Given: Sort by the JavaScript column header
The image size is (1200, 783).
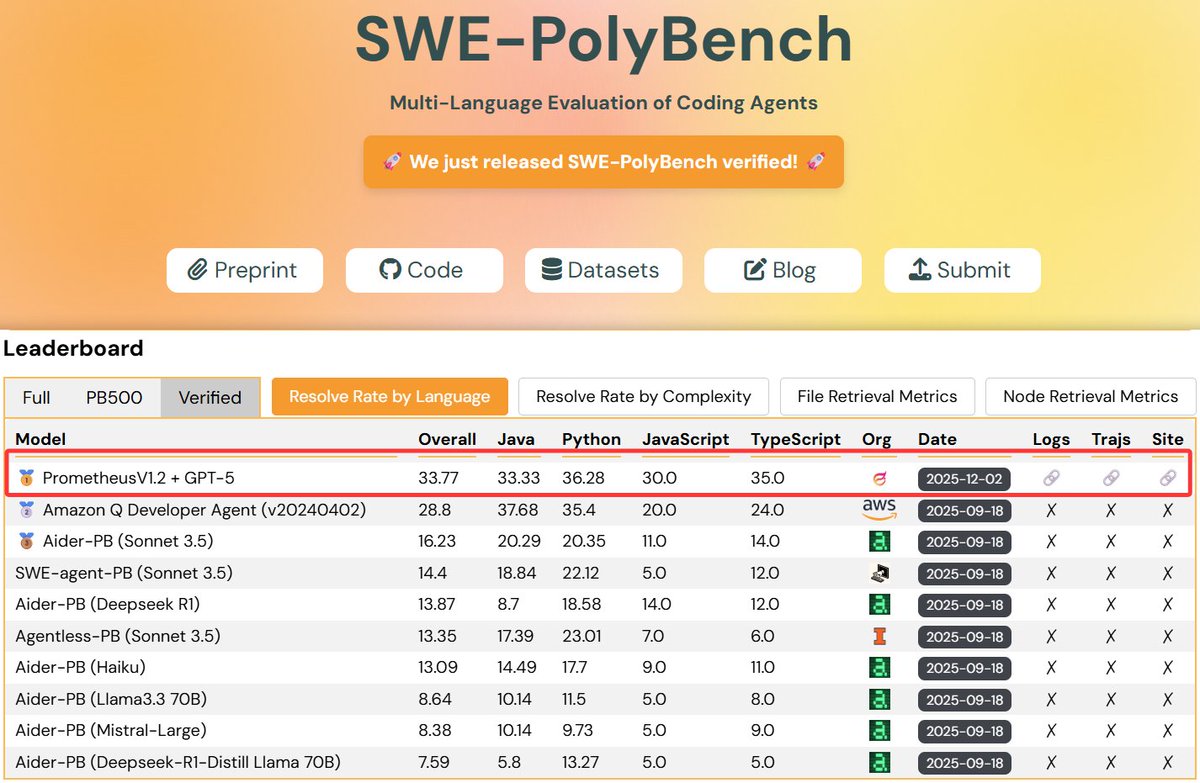Looking at the screenshot, I should [x=686, y=439].
